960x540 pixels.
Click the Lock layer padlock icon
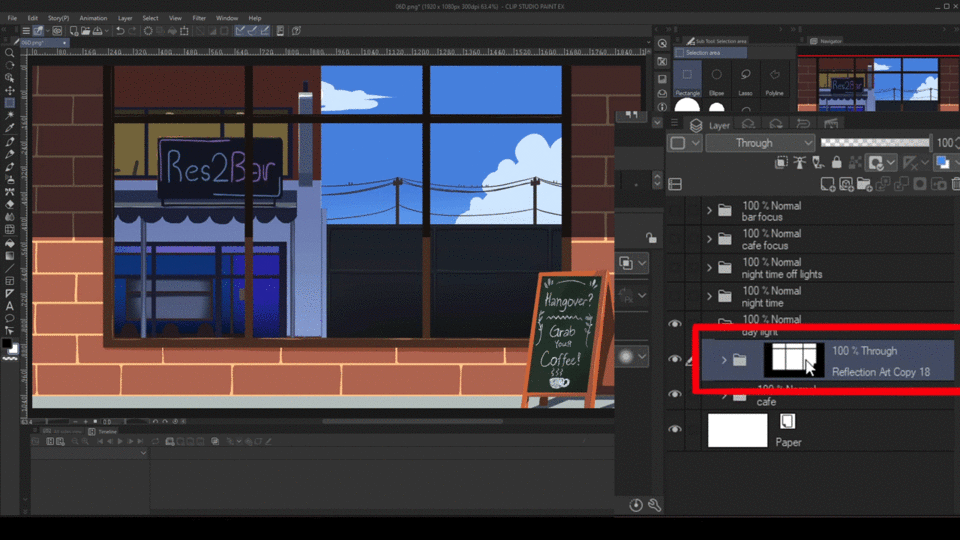pyautogui.click(x=836, y=162)
